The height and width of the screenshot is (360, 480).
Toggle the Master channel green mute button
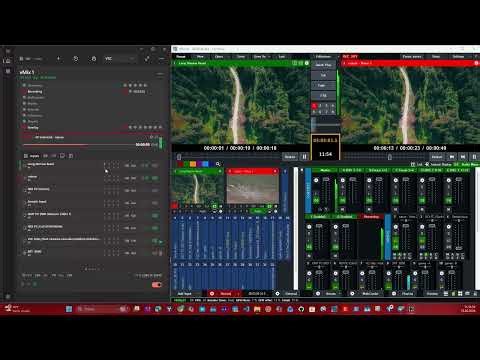coord(316,200)
